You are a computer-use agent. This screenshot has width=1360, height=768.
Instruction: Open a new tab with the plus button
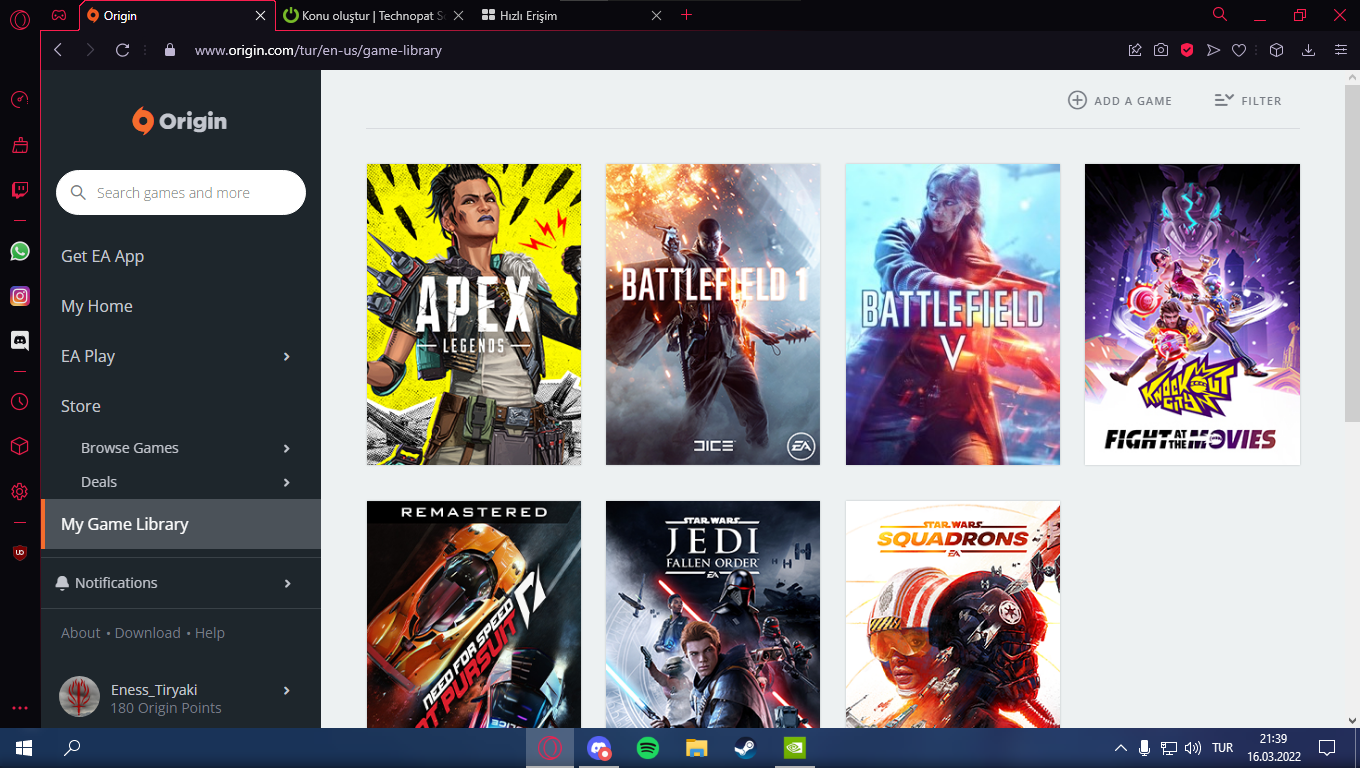(x=686, y=15)
